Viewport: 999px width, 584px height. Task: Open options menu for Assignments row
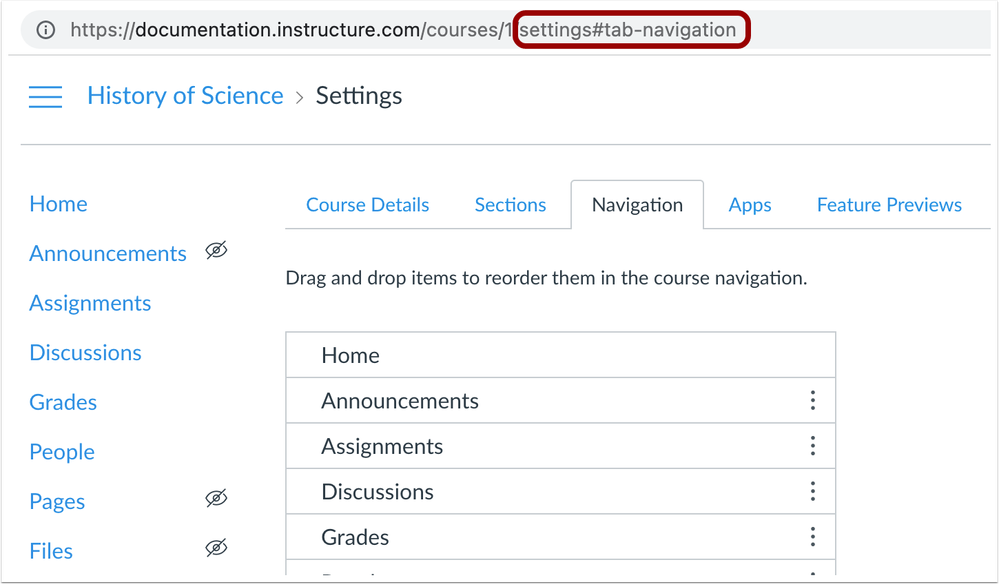[812, 446]
